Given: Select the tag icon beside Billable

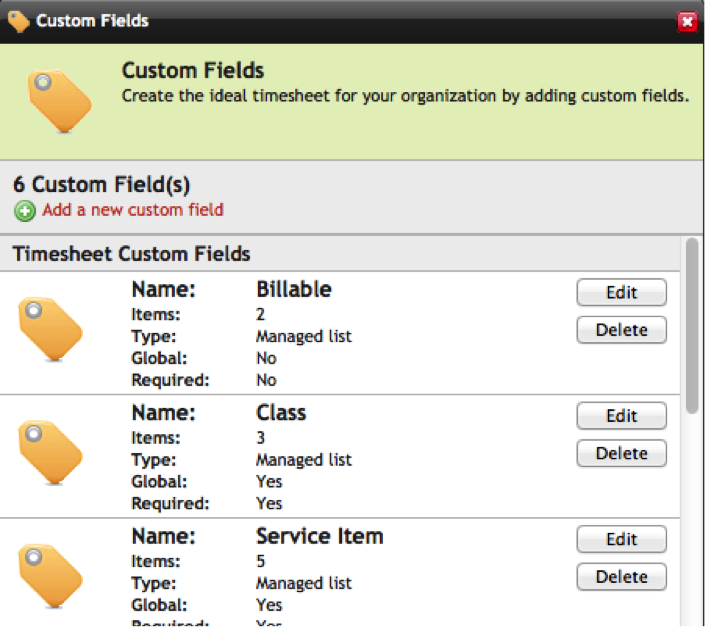Looking at the screenshot, I should (x=50, y=329).
